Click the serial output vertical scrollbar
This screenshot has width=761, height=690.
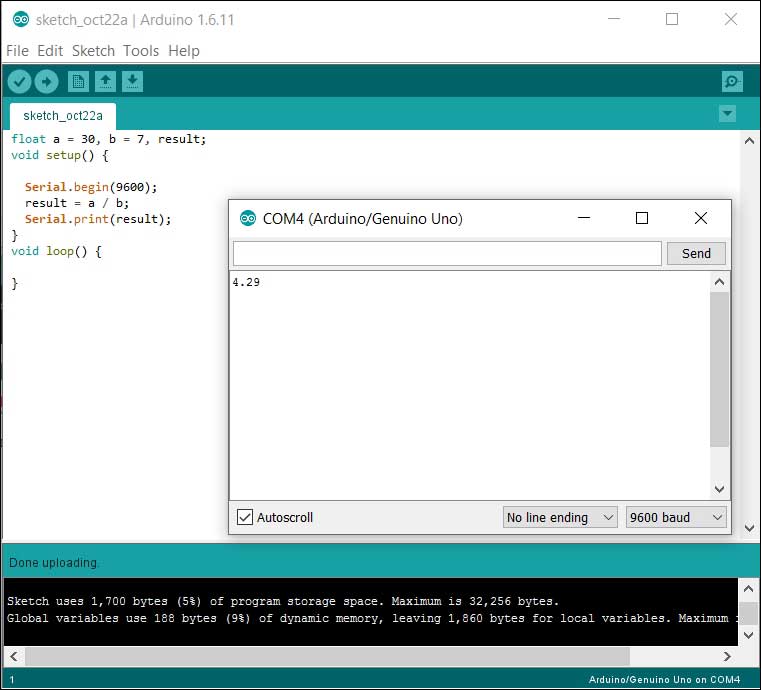click(720, 370)
